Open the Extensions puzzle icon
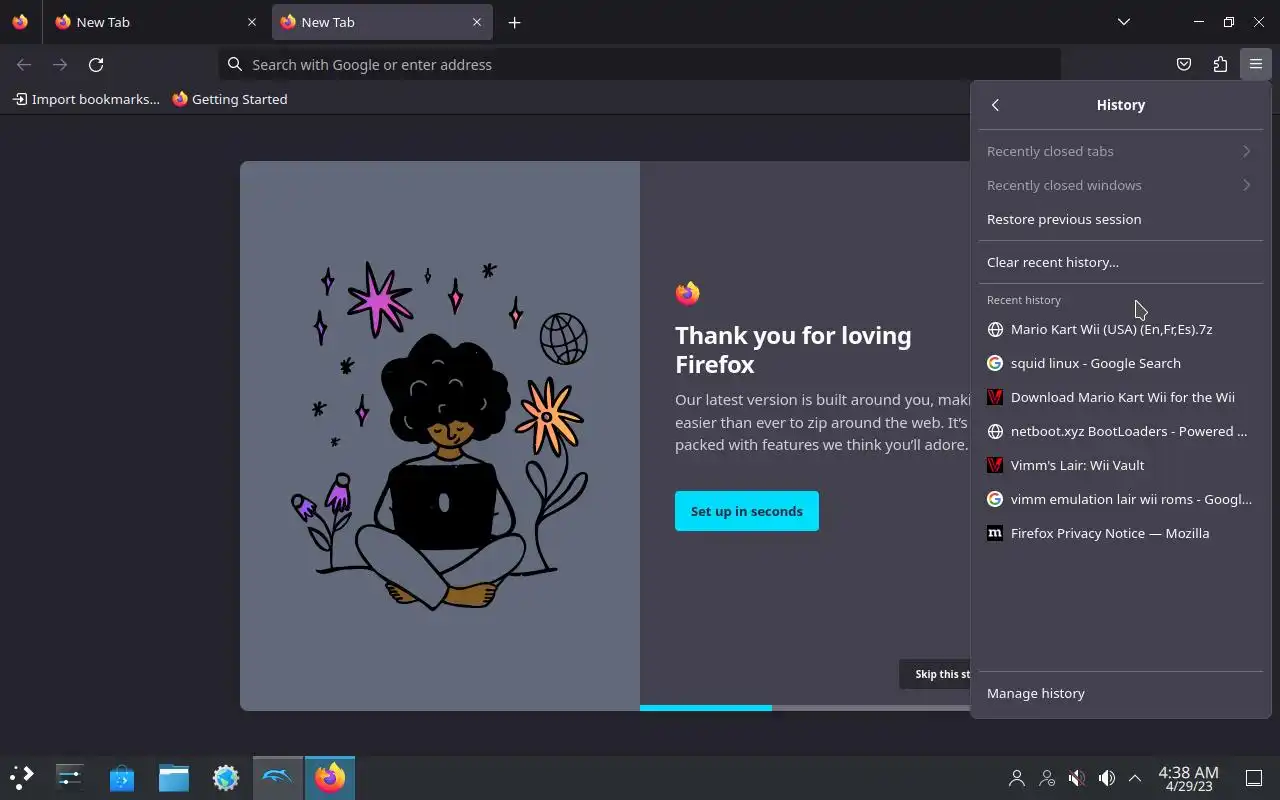The height and width of the screenshot is (800, 1280). (x=1220, y=64)
